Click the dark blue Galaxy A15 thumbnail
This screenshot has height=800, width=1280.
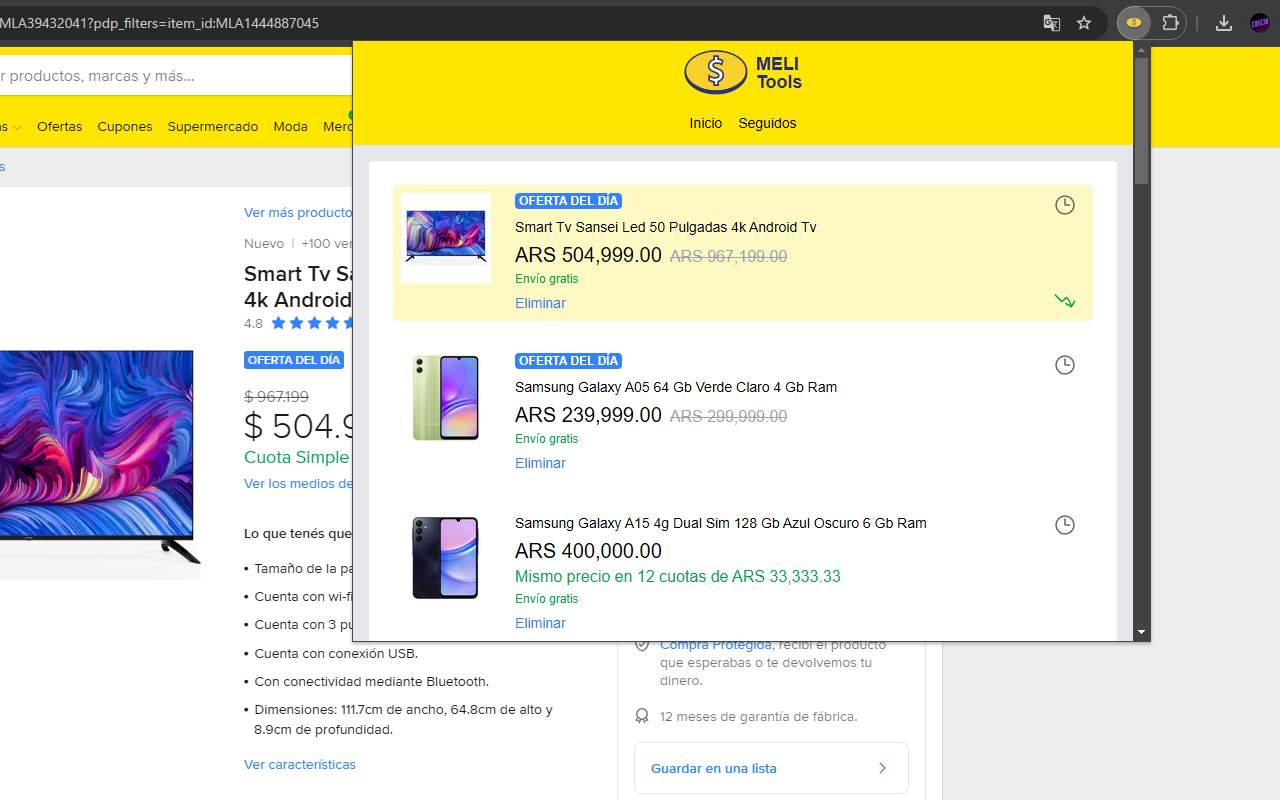click(x=446, y=558)
